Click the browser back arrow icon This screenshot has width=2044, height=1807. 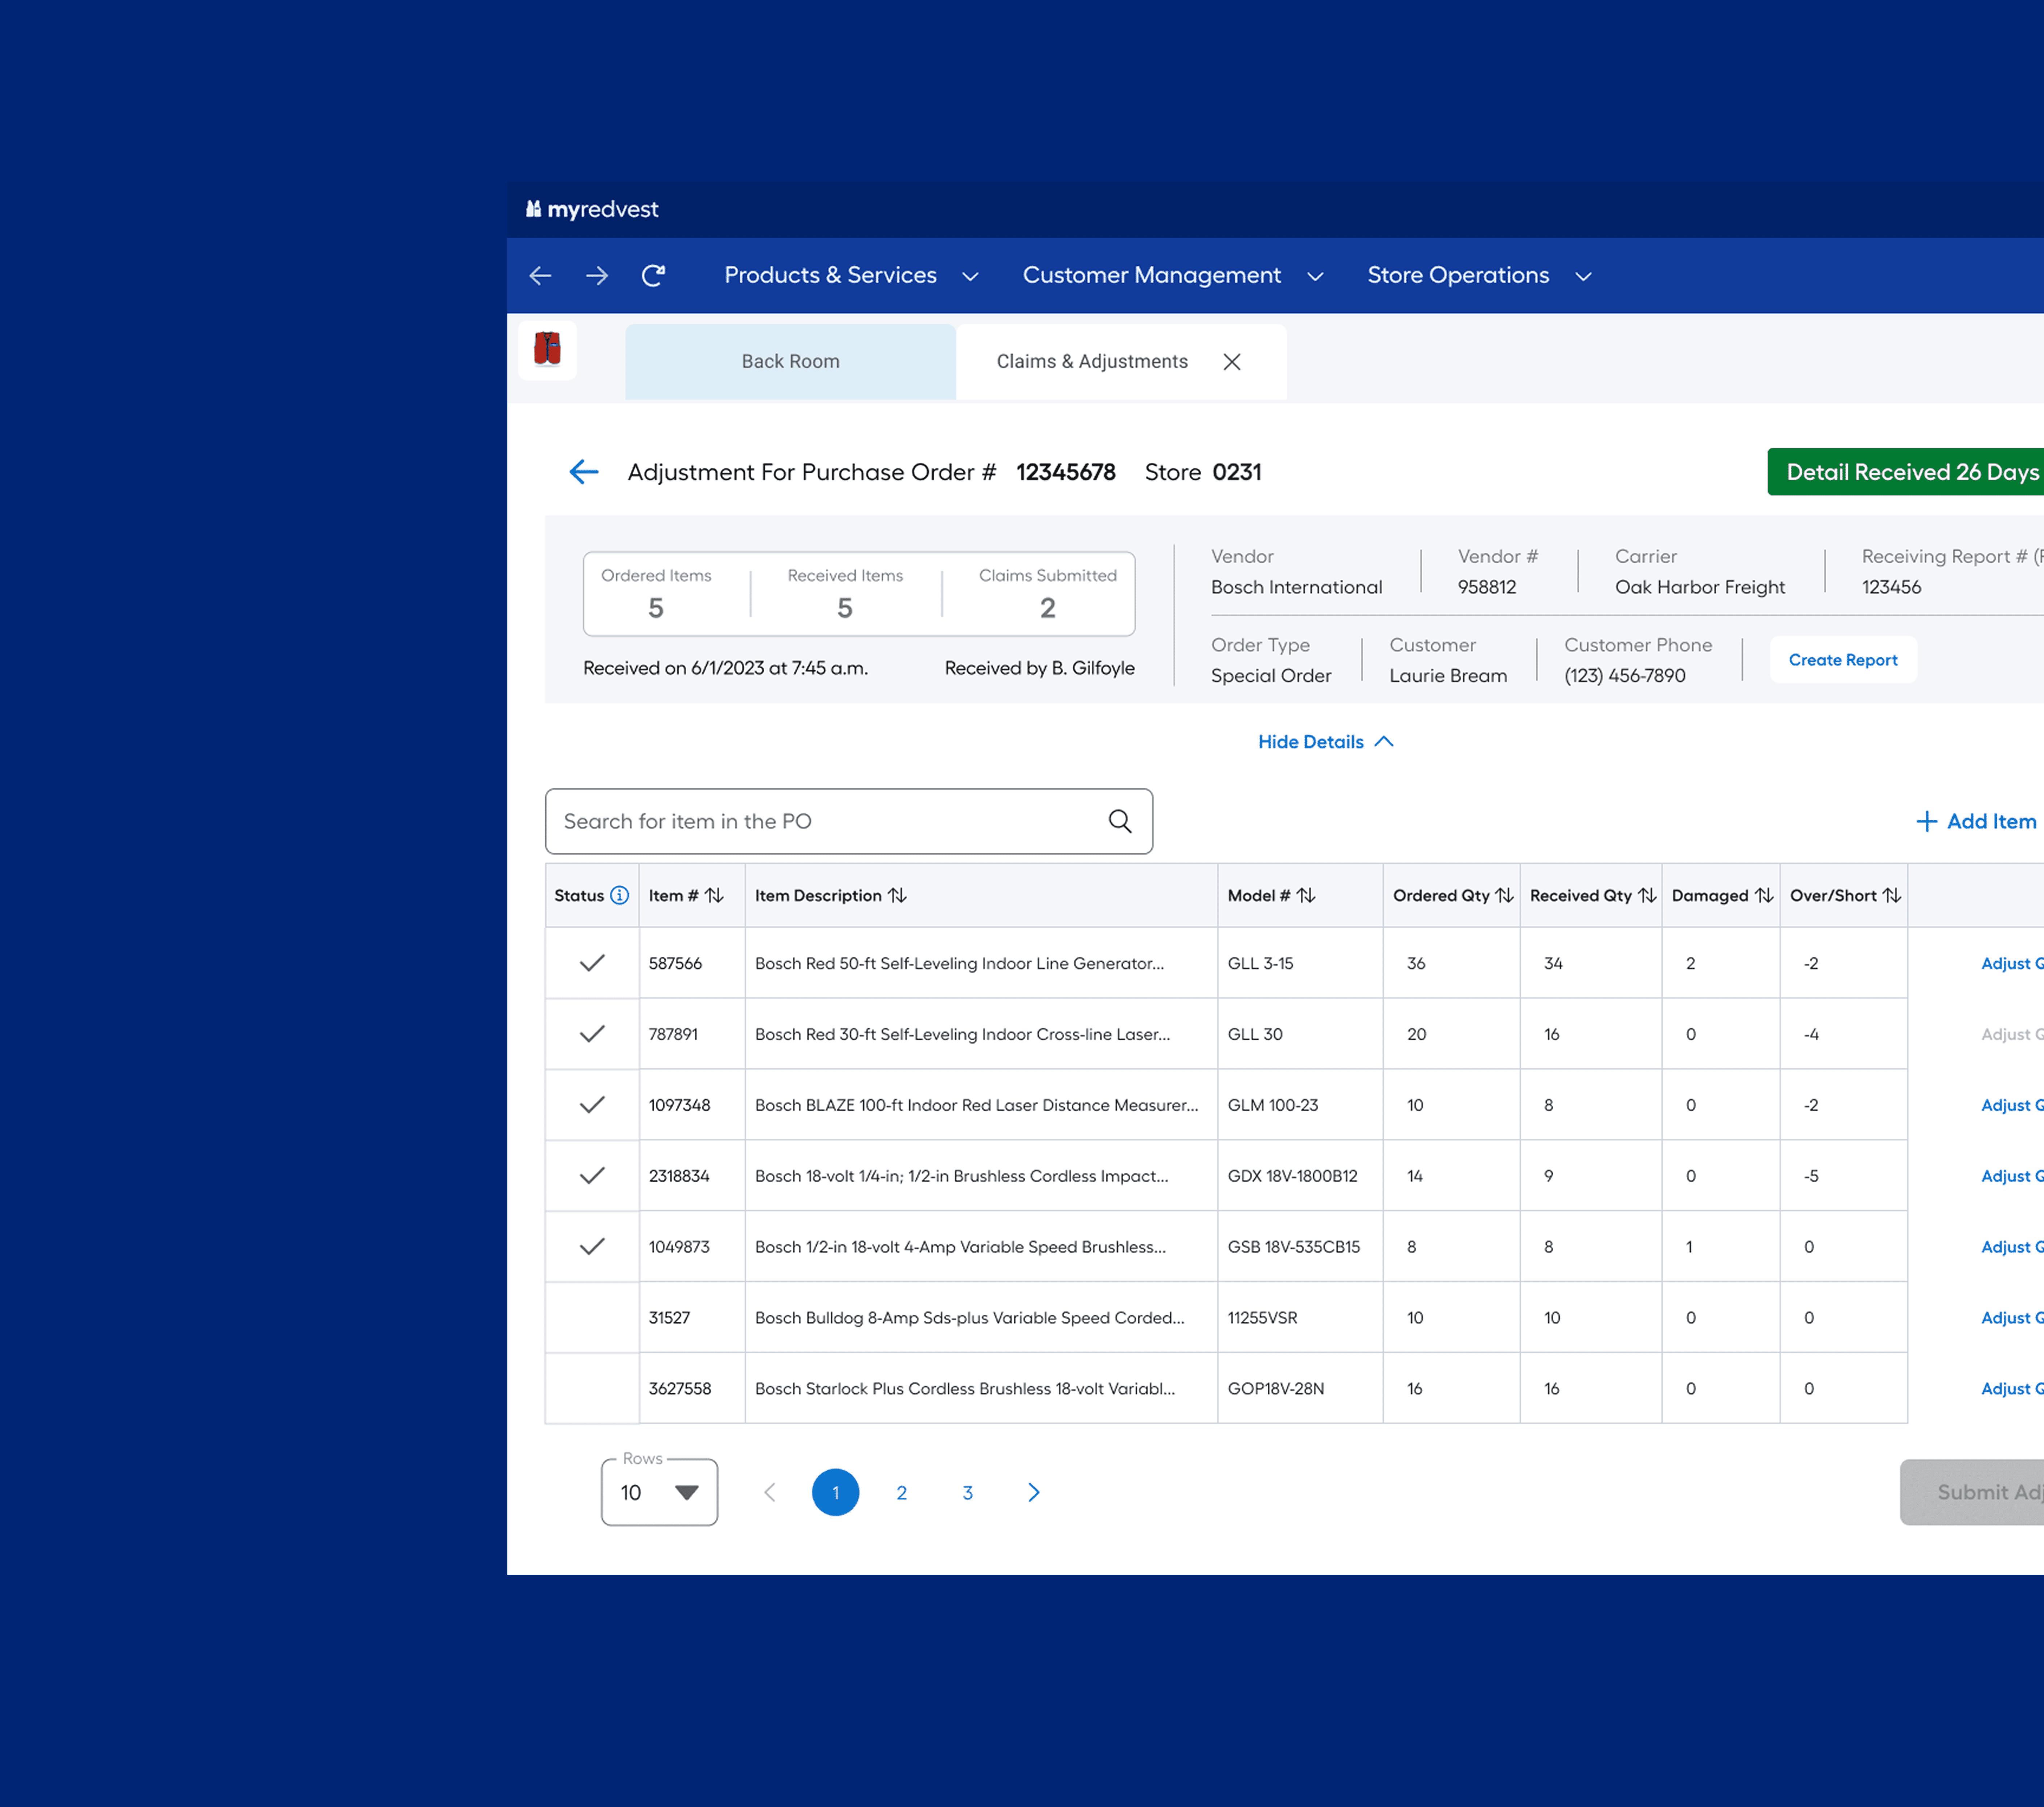540,275
